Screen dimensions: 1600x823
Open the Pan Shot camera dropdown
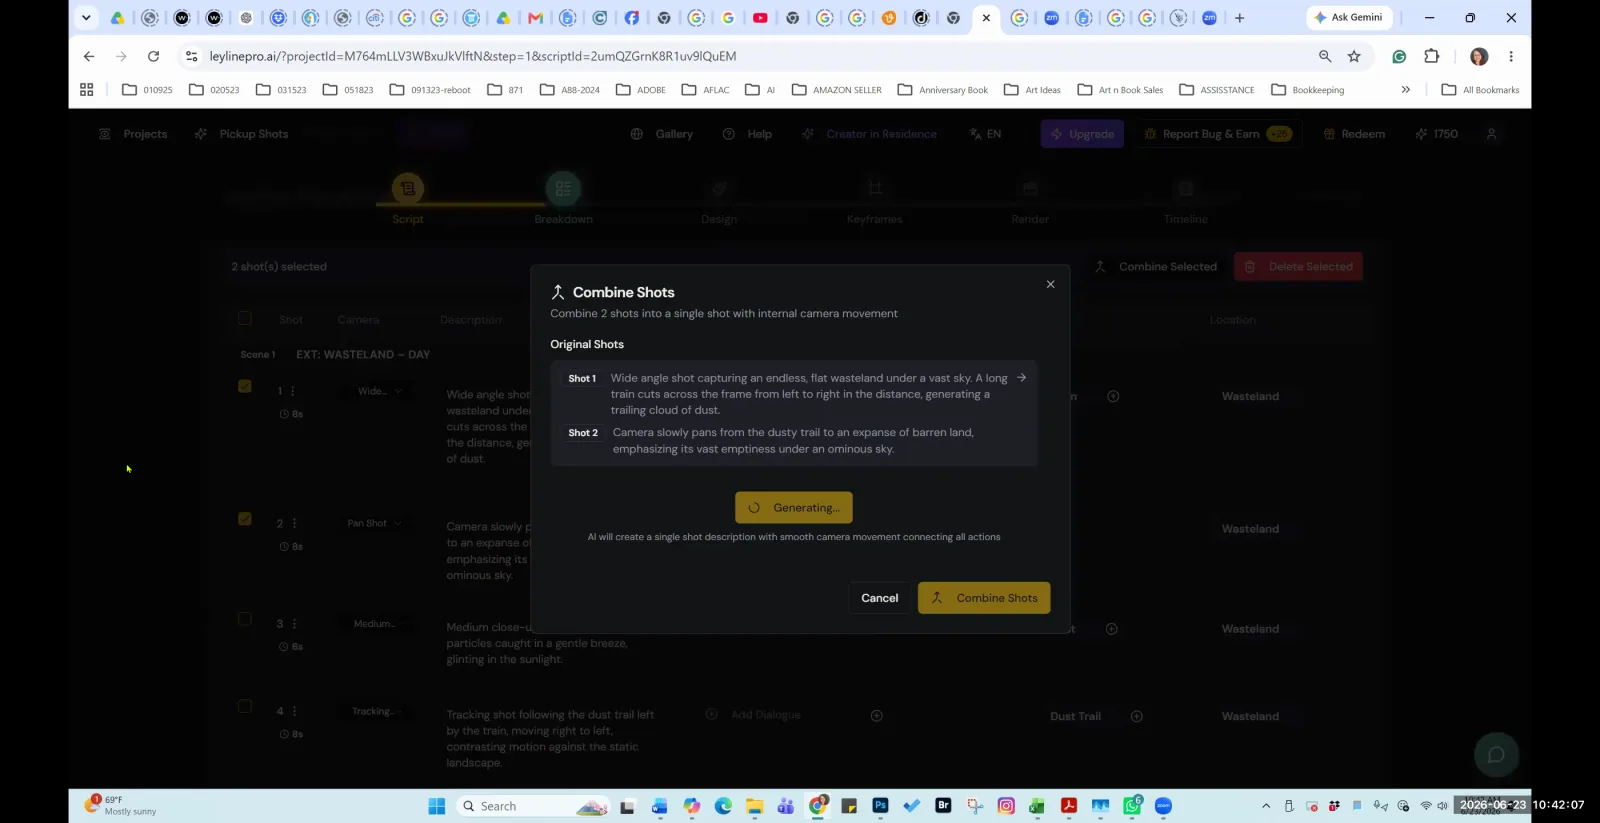(373, 523)
